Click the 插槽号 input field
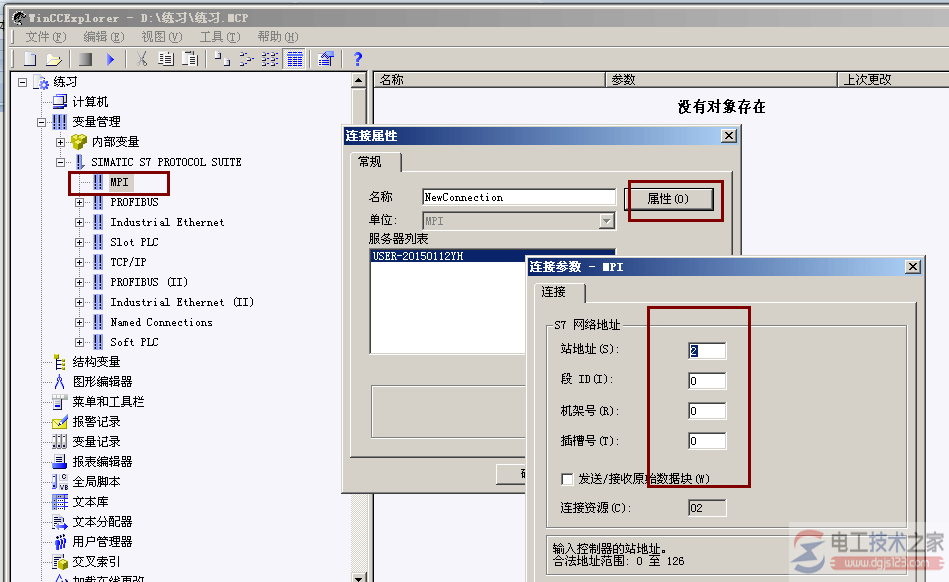The width and height of the screenshot is (949, 582). (x=707, y=441)
